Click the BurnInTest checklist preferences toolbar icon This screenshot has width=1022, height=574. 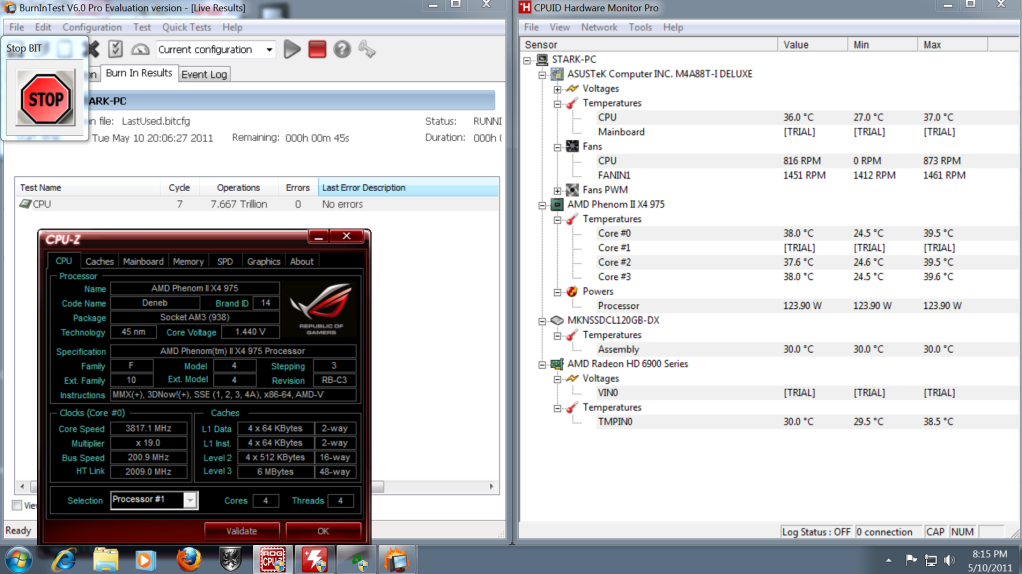point(115,49)
